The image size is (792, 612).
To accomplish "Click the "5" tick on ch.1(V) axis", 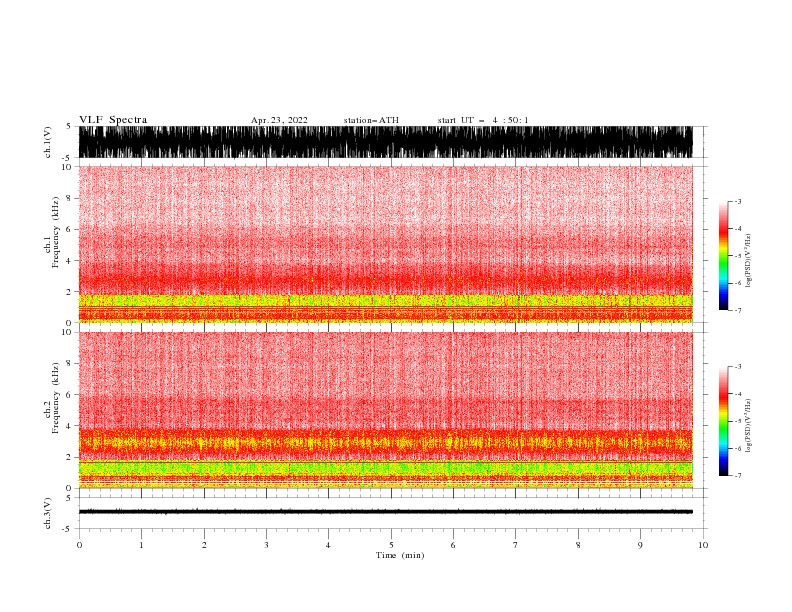I will (69, 127).
